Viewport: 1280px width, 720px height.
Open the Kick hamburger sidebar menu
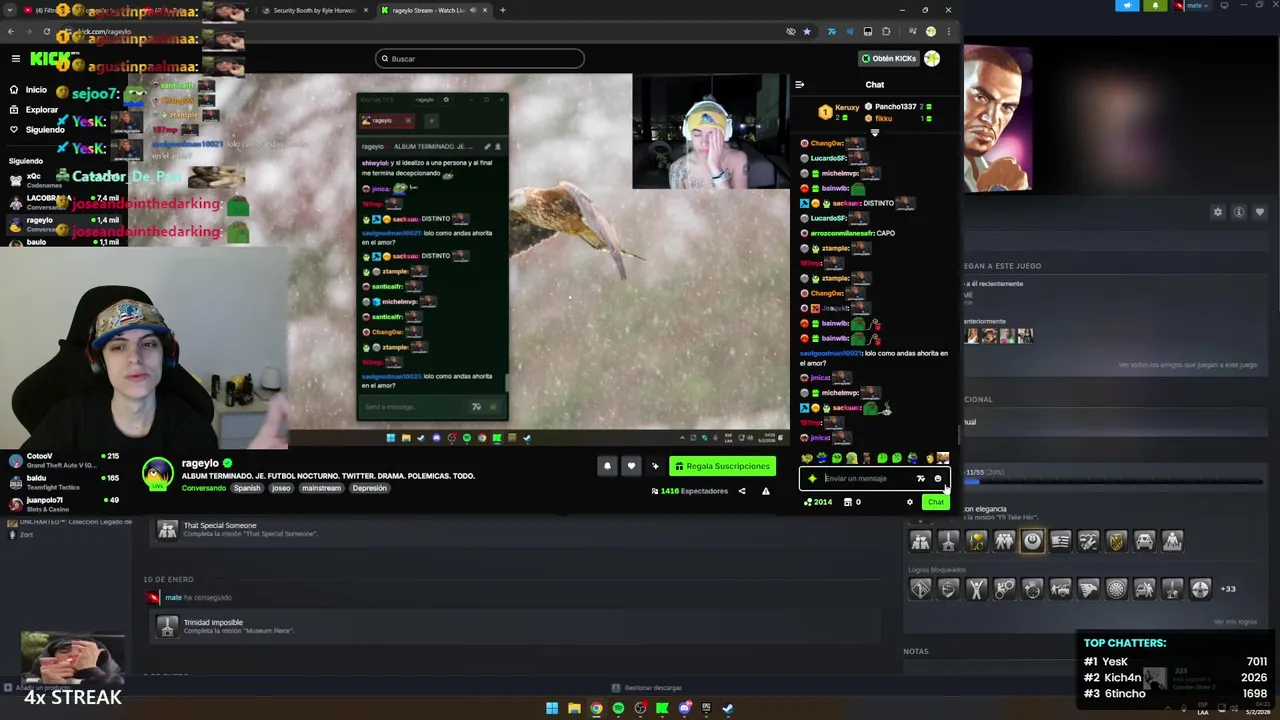[x=16, y=59]
